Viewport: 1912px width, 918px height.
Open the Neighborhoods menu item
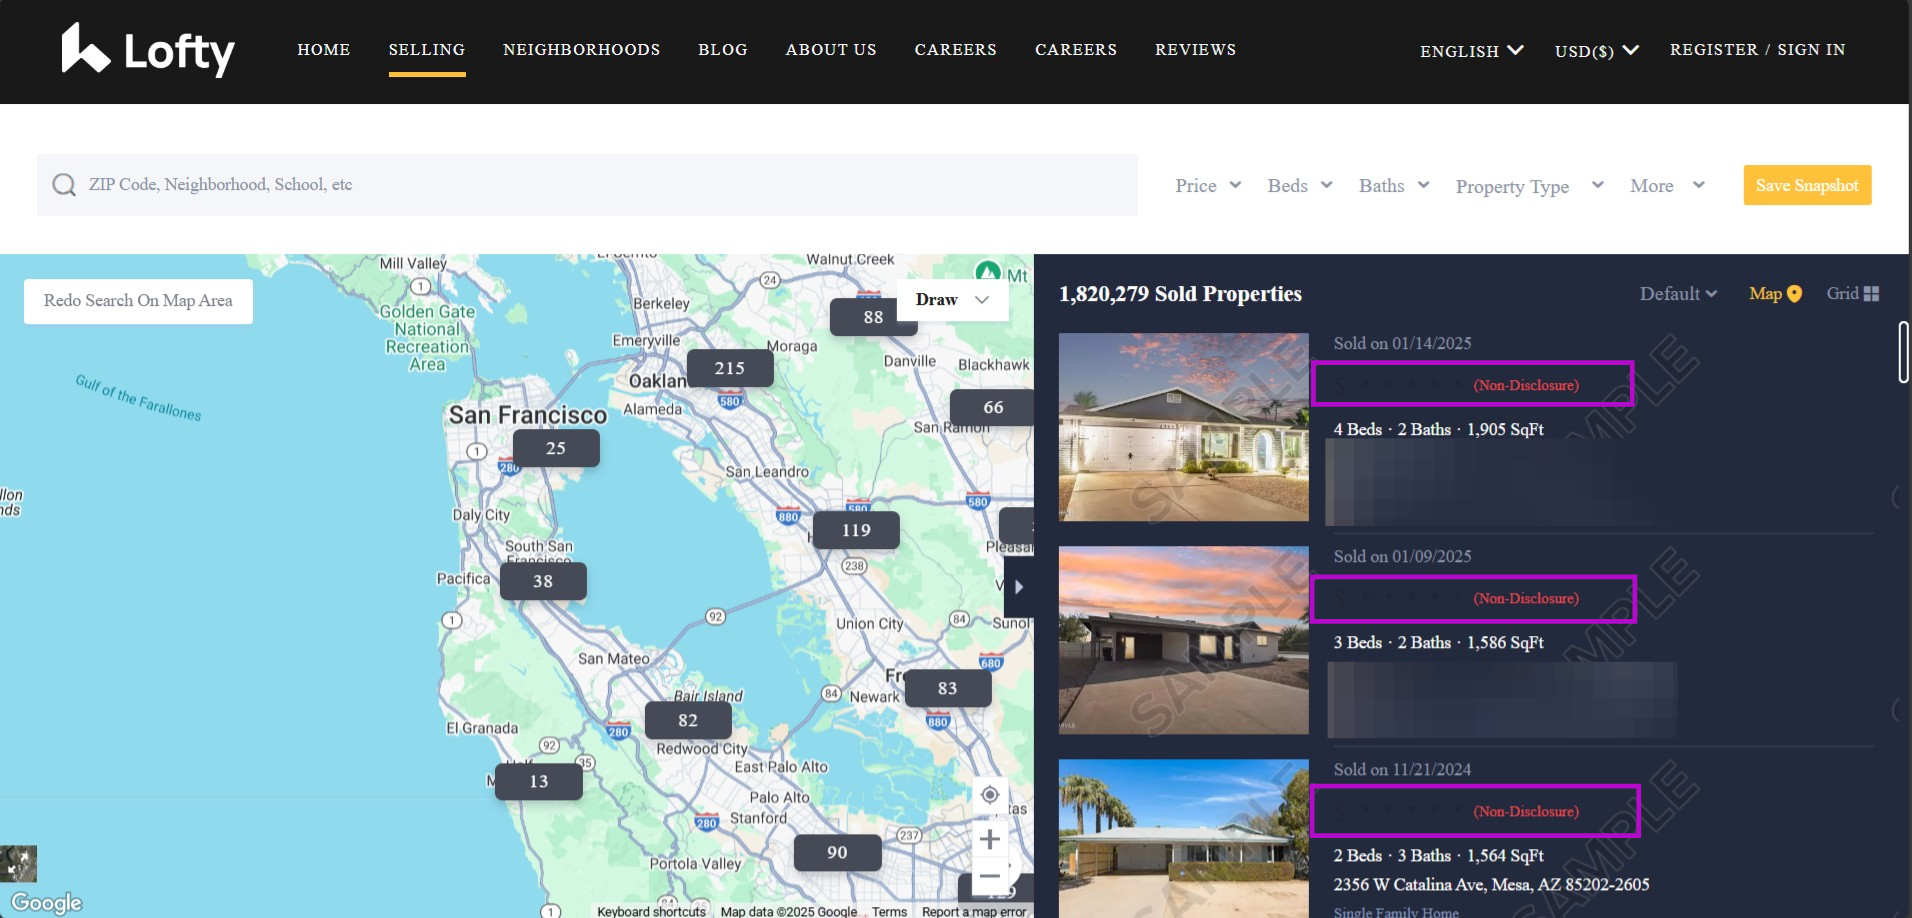click(581, 50)
